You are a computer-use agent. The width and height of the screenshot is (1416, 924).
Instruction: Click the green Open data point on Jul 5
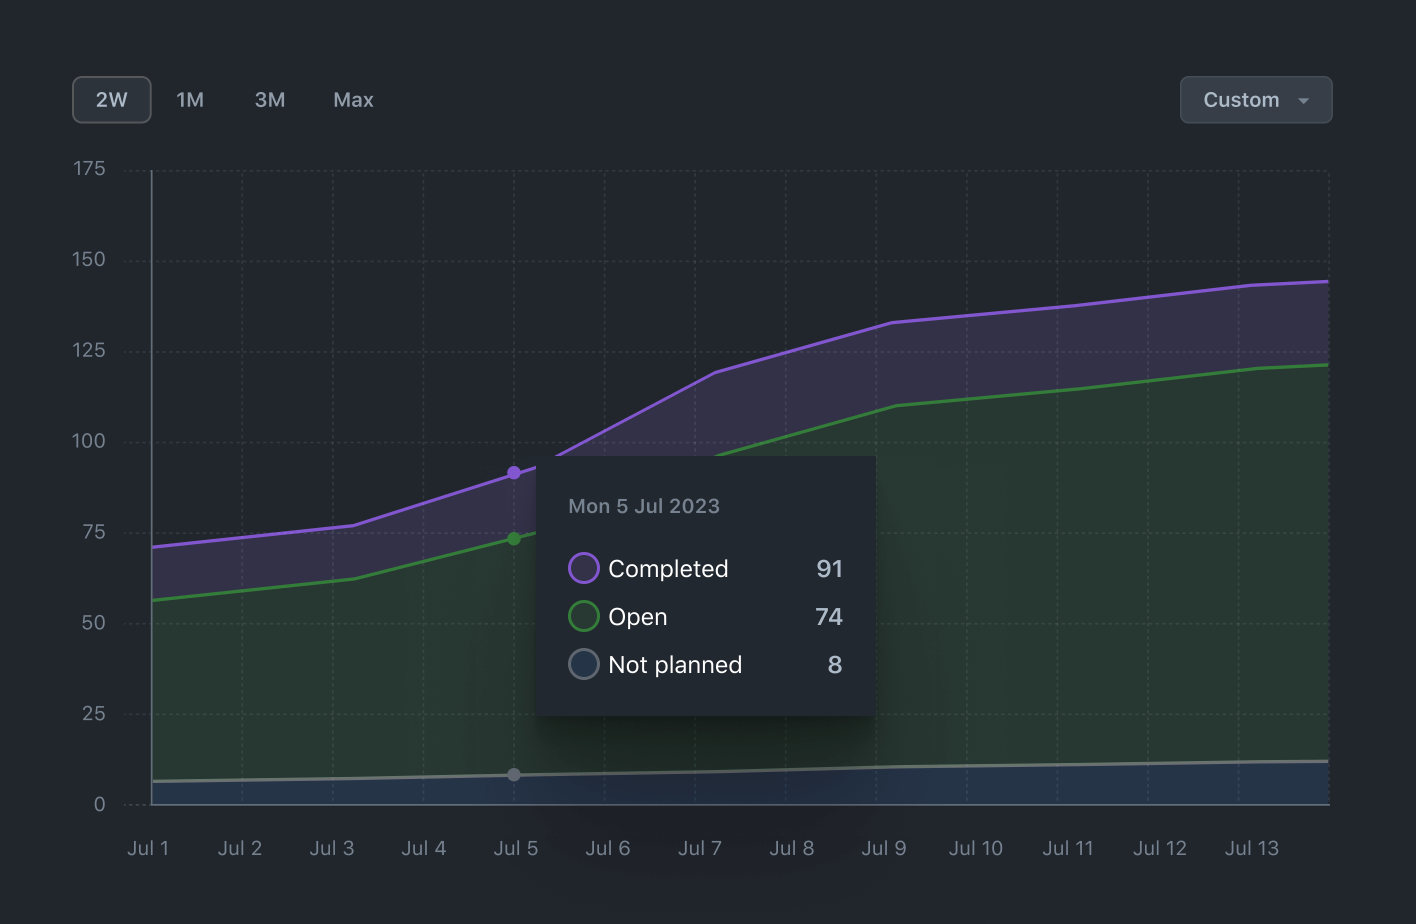click(514, 539)
